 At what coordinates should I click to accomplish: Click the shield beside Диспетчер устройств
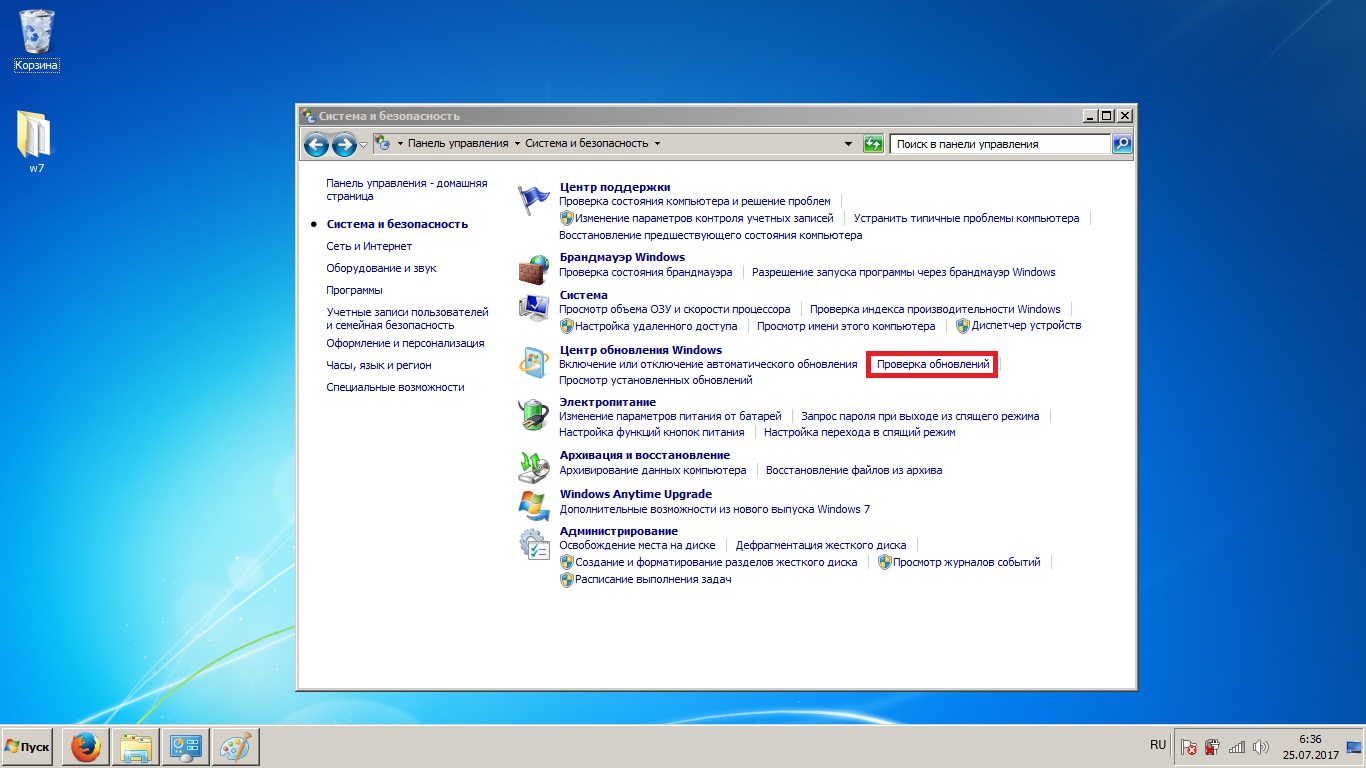coord(963,326)
